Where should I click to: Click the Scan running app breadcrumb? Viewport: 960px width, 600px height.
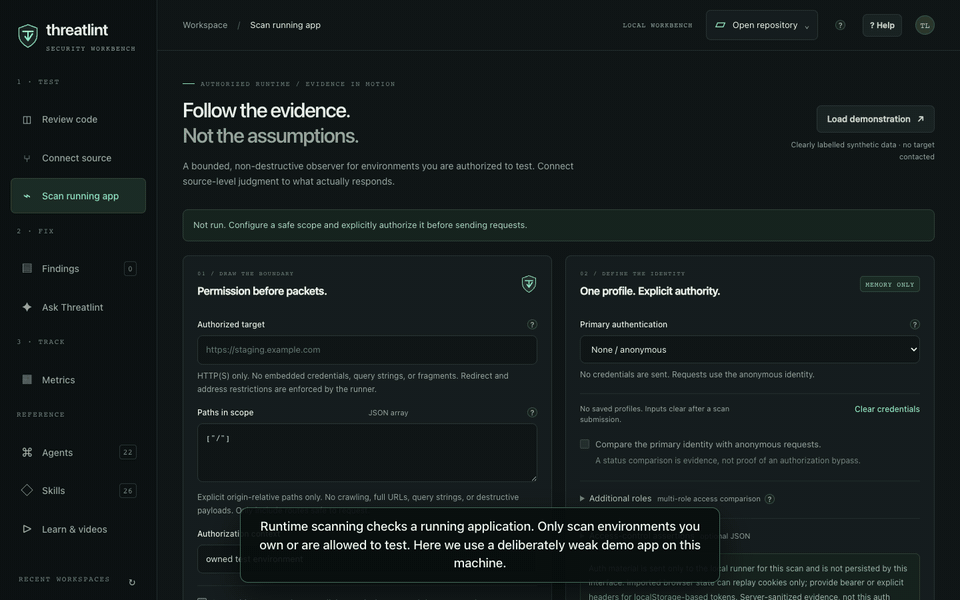pyautogui.click(x=285, y=25)
